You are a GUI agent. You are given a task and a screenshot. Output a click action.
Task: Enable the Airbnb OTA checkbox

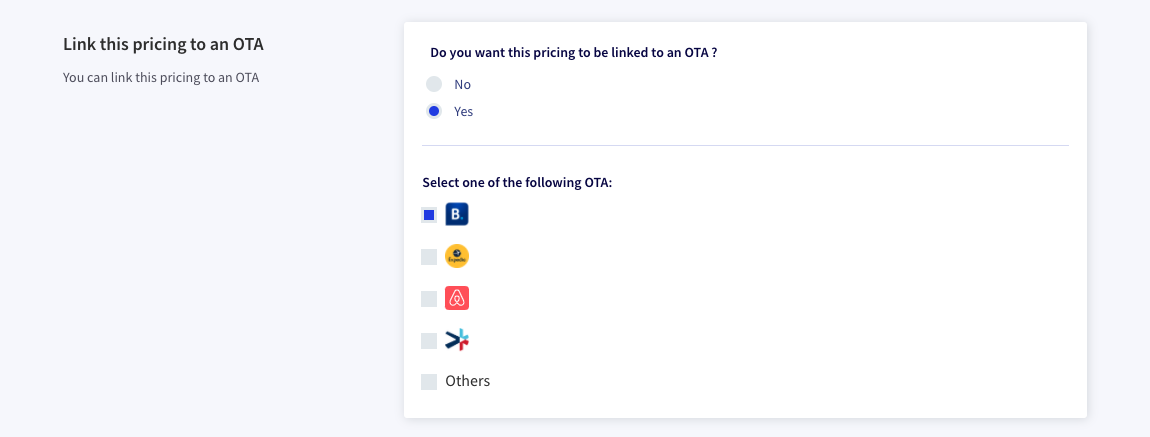click(x=429, y=298)
